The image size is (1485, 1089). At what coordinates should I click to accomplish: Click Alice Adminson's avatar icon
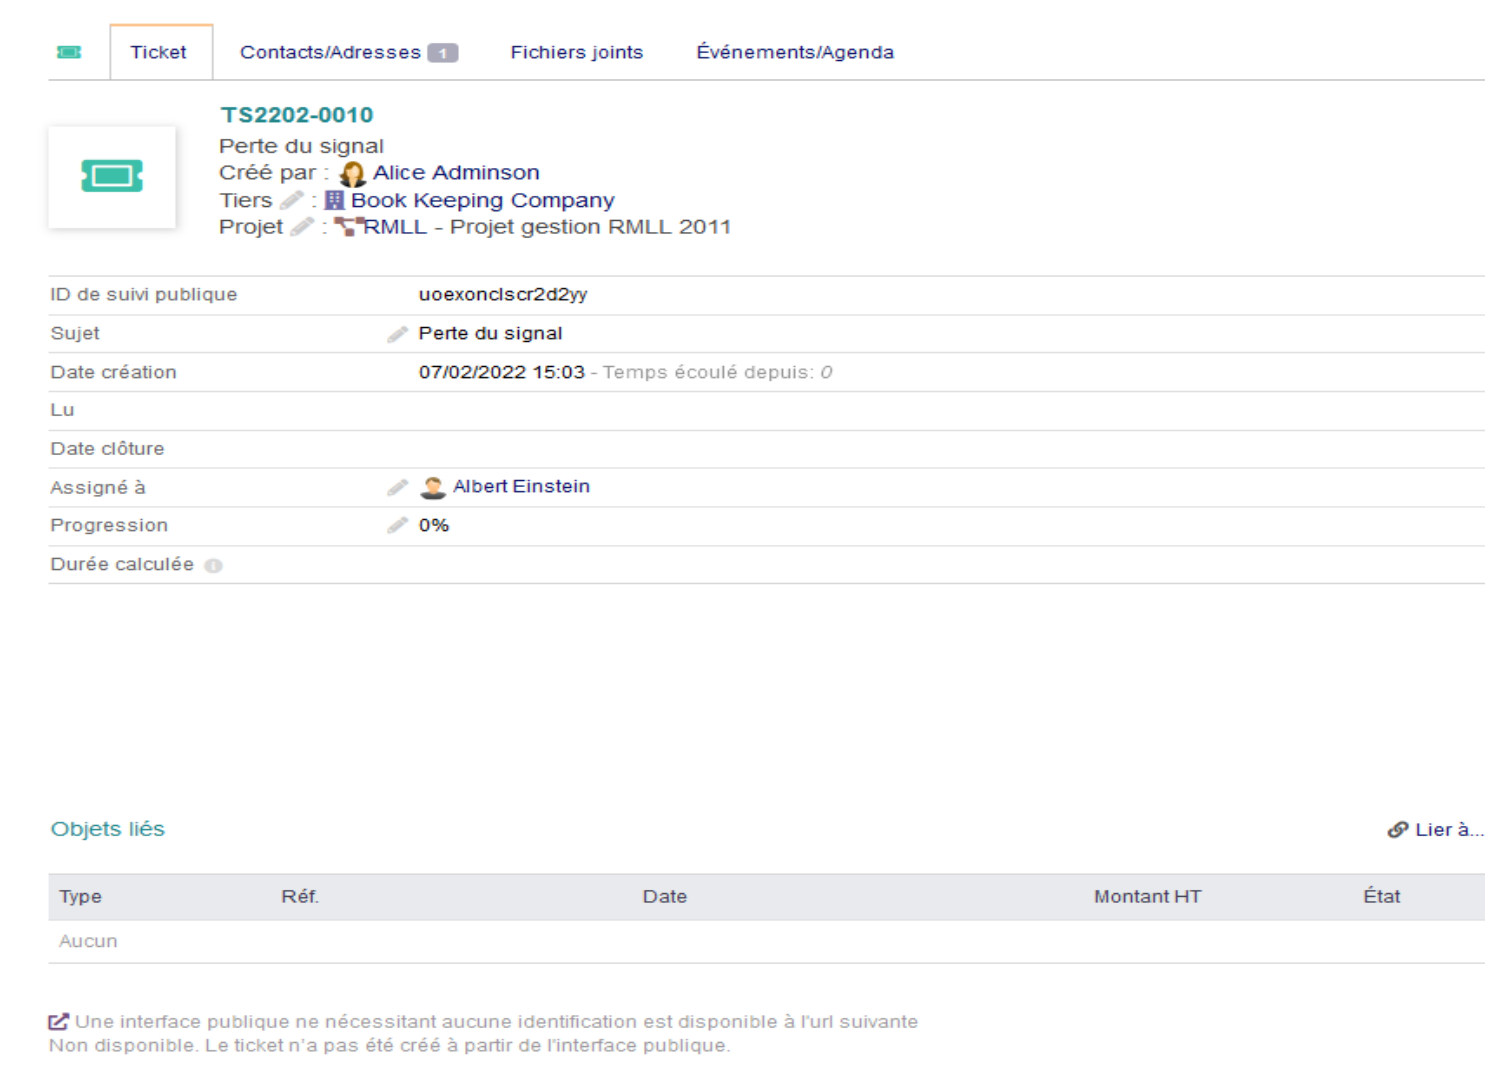pos(352,174)
